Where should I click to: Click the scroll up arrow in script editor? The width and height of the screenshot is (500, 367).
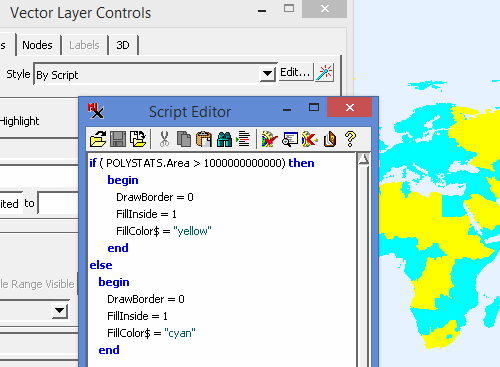pos(363,159)
